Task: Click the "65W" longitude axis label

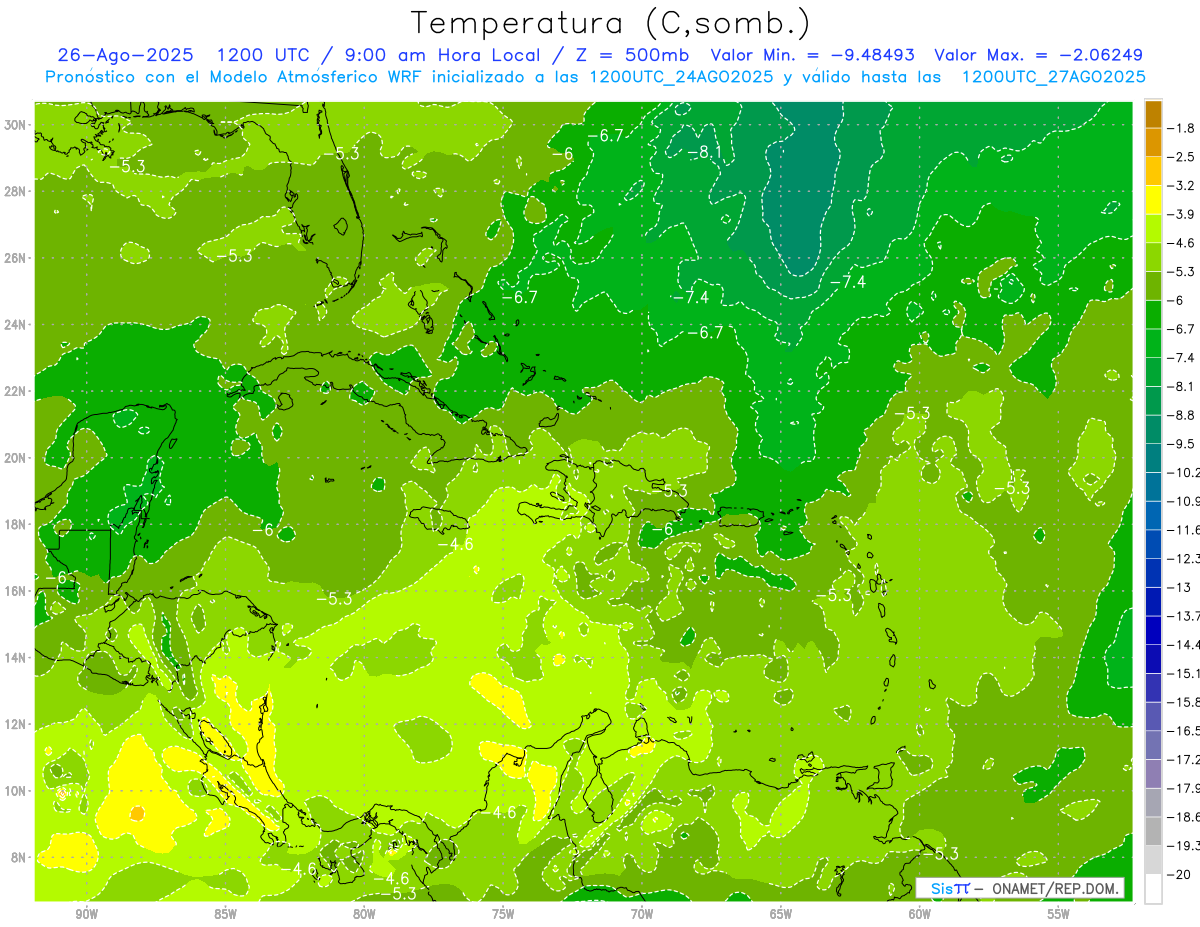Action: point(781,914)
